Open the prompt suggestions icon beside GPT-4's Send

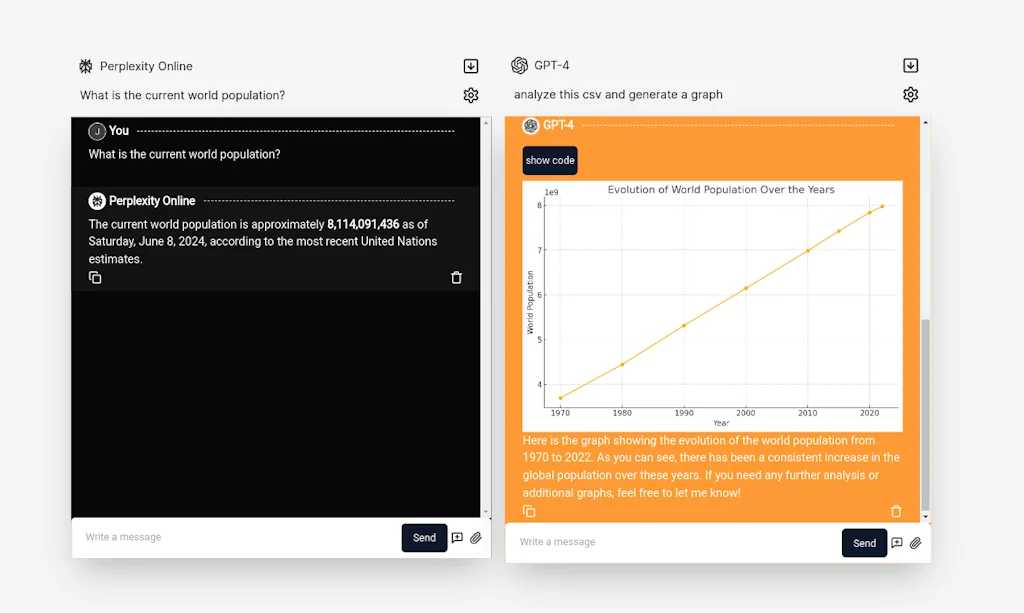pos(897,543)
